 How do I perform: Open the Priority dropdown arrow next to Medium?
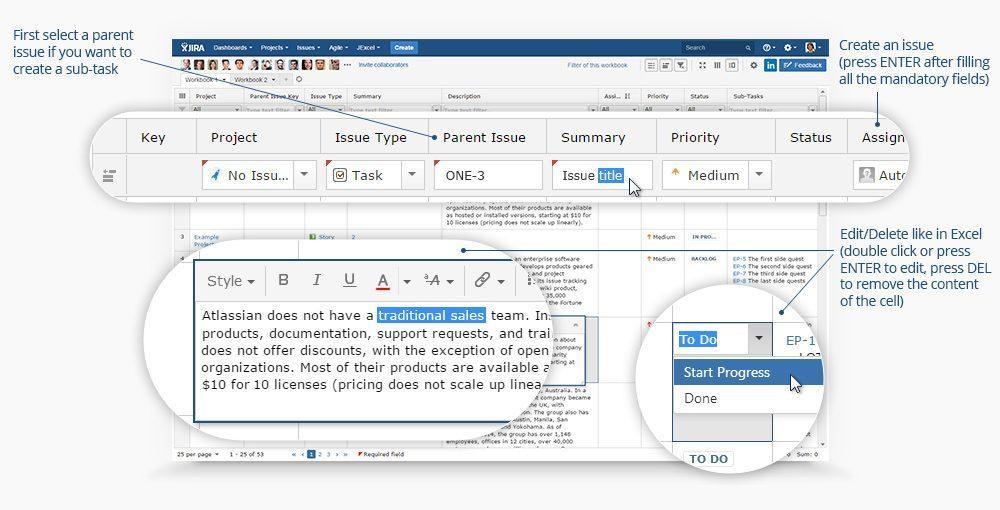coord(760,175)
